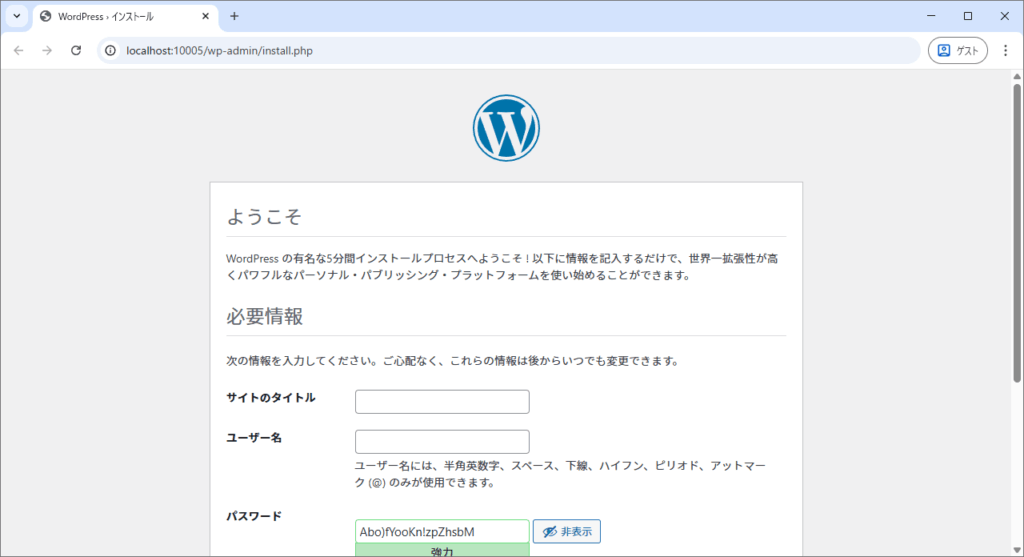Click the サイトのタイトル text field
This screenshot has height=557, width=1024.
(442, 402)
